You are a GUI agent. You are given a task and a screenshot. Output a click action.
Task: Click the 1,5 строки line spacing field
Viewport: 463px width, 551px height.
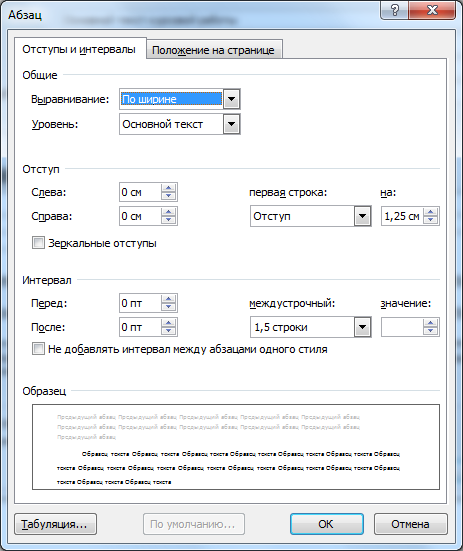coord(302,327)
